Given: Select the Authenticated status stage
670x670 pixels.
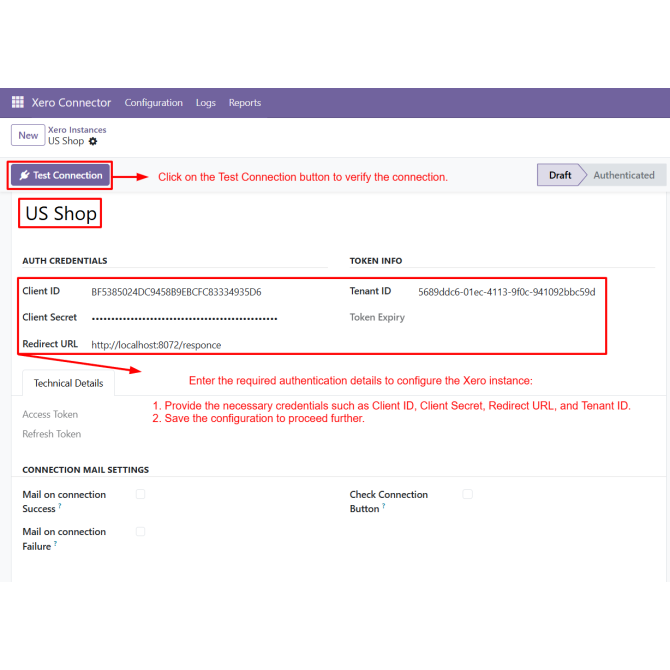Looking at the screenshot, I should click(x=623, y=175).
